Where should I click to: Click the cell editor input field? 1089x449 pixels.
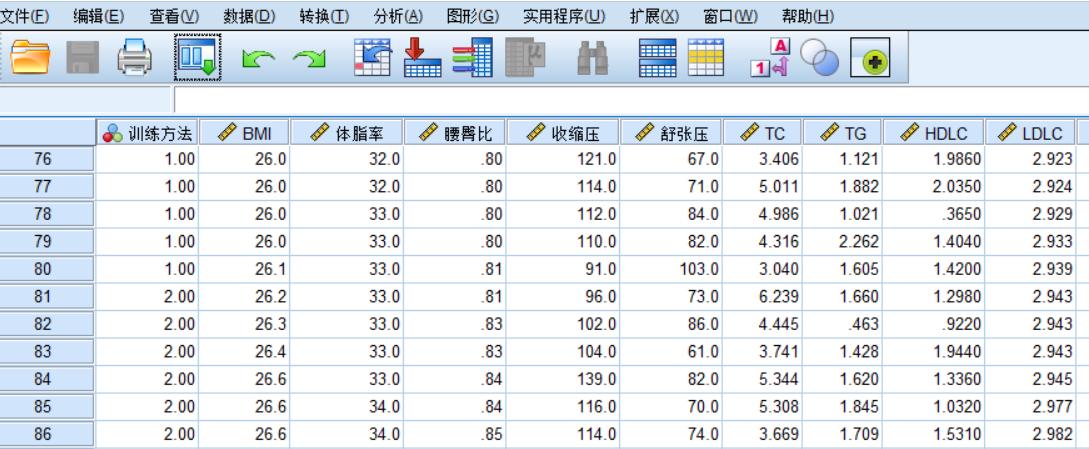click(x=631, y=101)
